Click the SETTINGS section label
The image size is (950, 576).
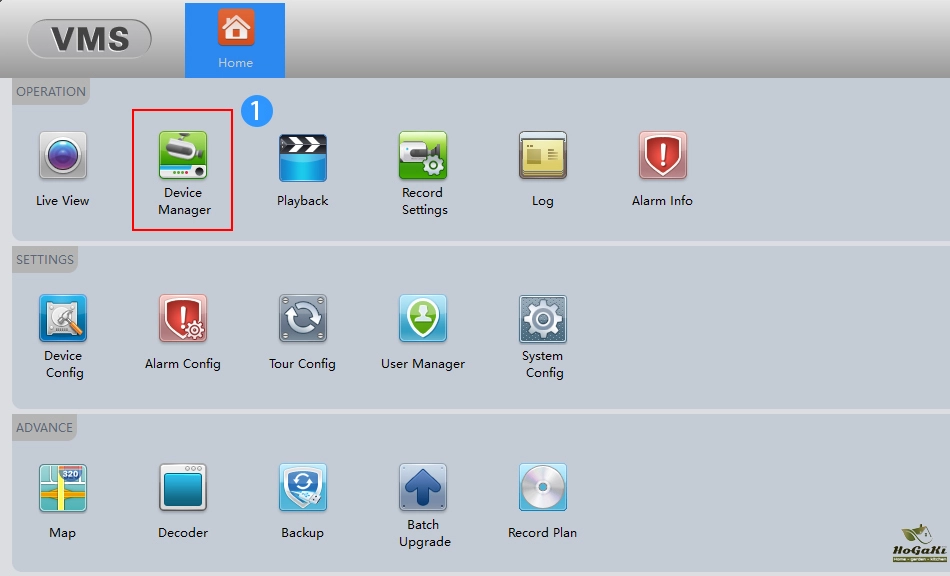[45, 260]
